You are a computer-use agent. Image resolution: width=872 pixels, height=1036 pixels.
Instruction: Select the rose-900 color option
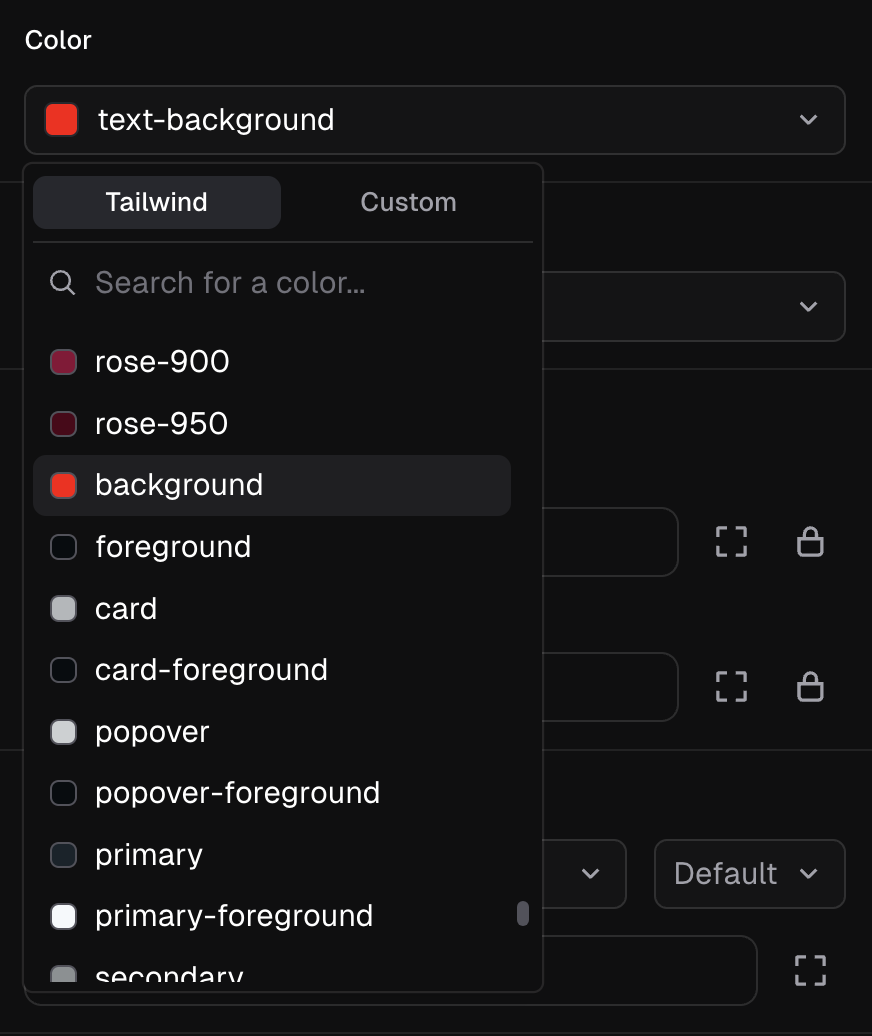coord(162,362)
